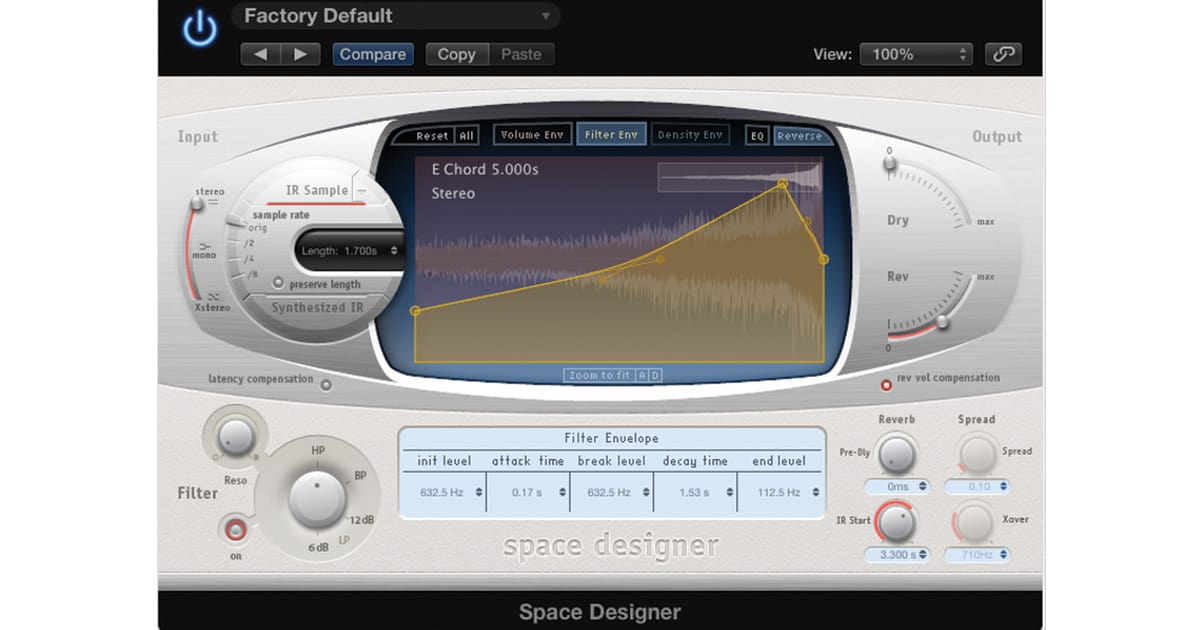Open the View 100% size dropdown

pos(916,54)
